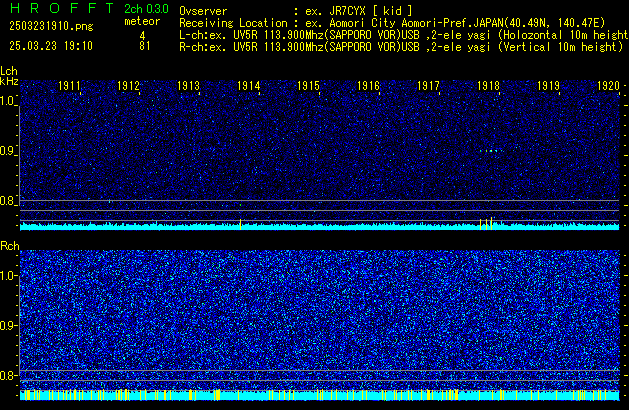Image resolution: width=629 pixels, height=410 pixels.
Task: Click the Rch 0.9 kHz axis label
Action: [8, 325]
